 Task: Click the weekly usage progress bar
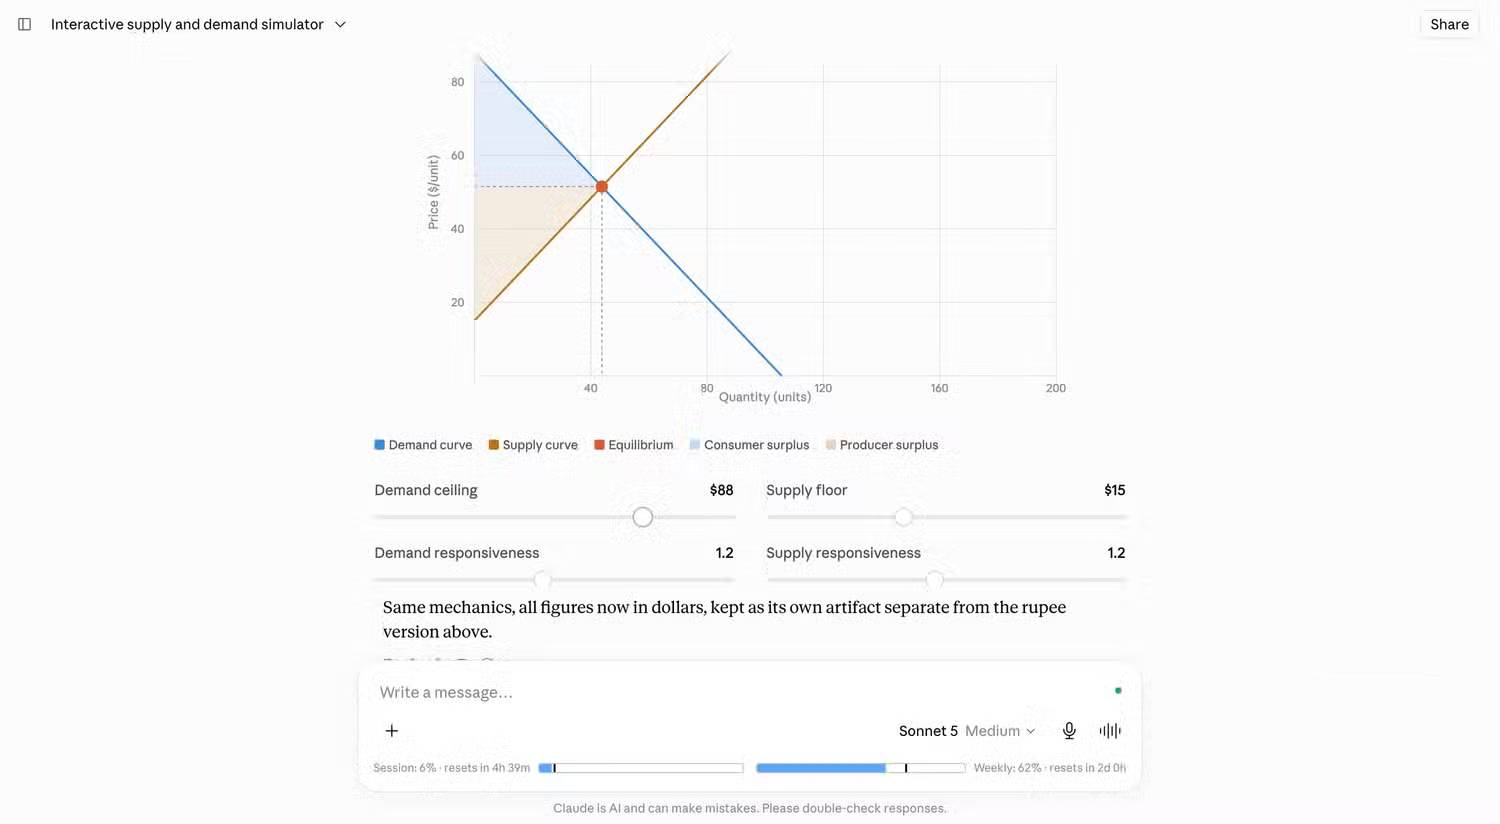pos(861,768)
